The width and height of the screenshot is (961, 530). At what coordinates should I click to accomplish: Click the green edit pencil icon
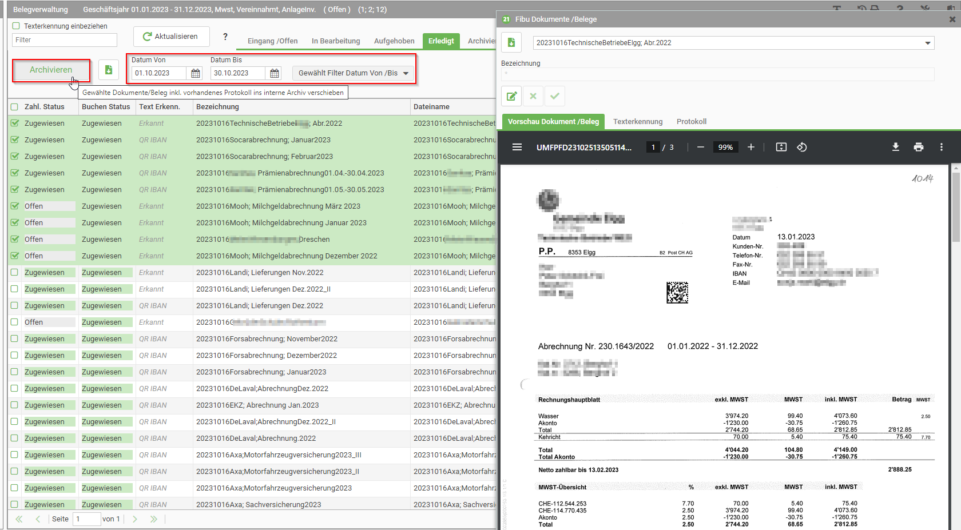coord(512,96)
